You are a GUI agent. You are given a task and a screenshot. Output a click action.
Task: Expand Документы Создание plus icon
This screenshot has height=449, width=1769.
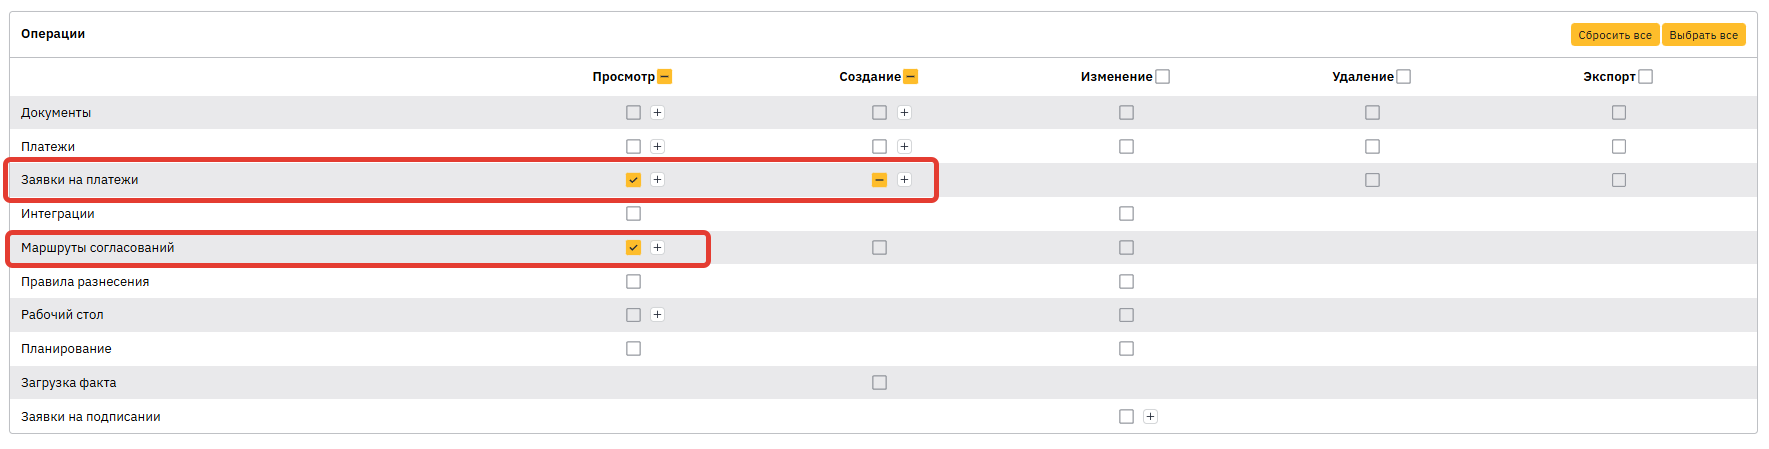pyautogui.click(x=904, y=113)
